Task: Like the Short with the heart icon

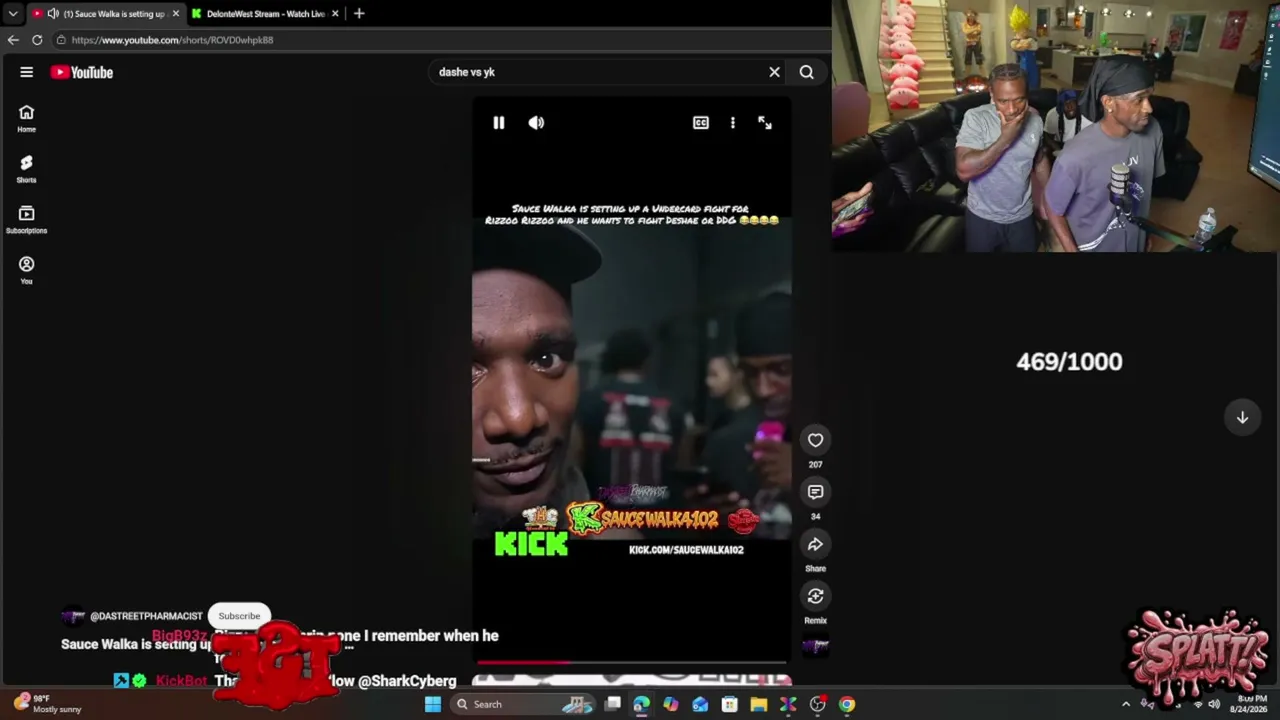Action: tap(816, 440)
